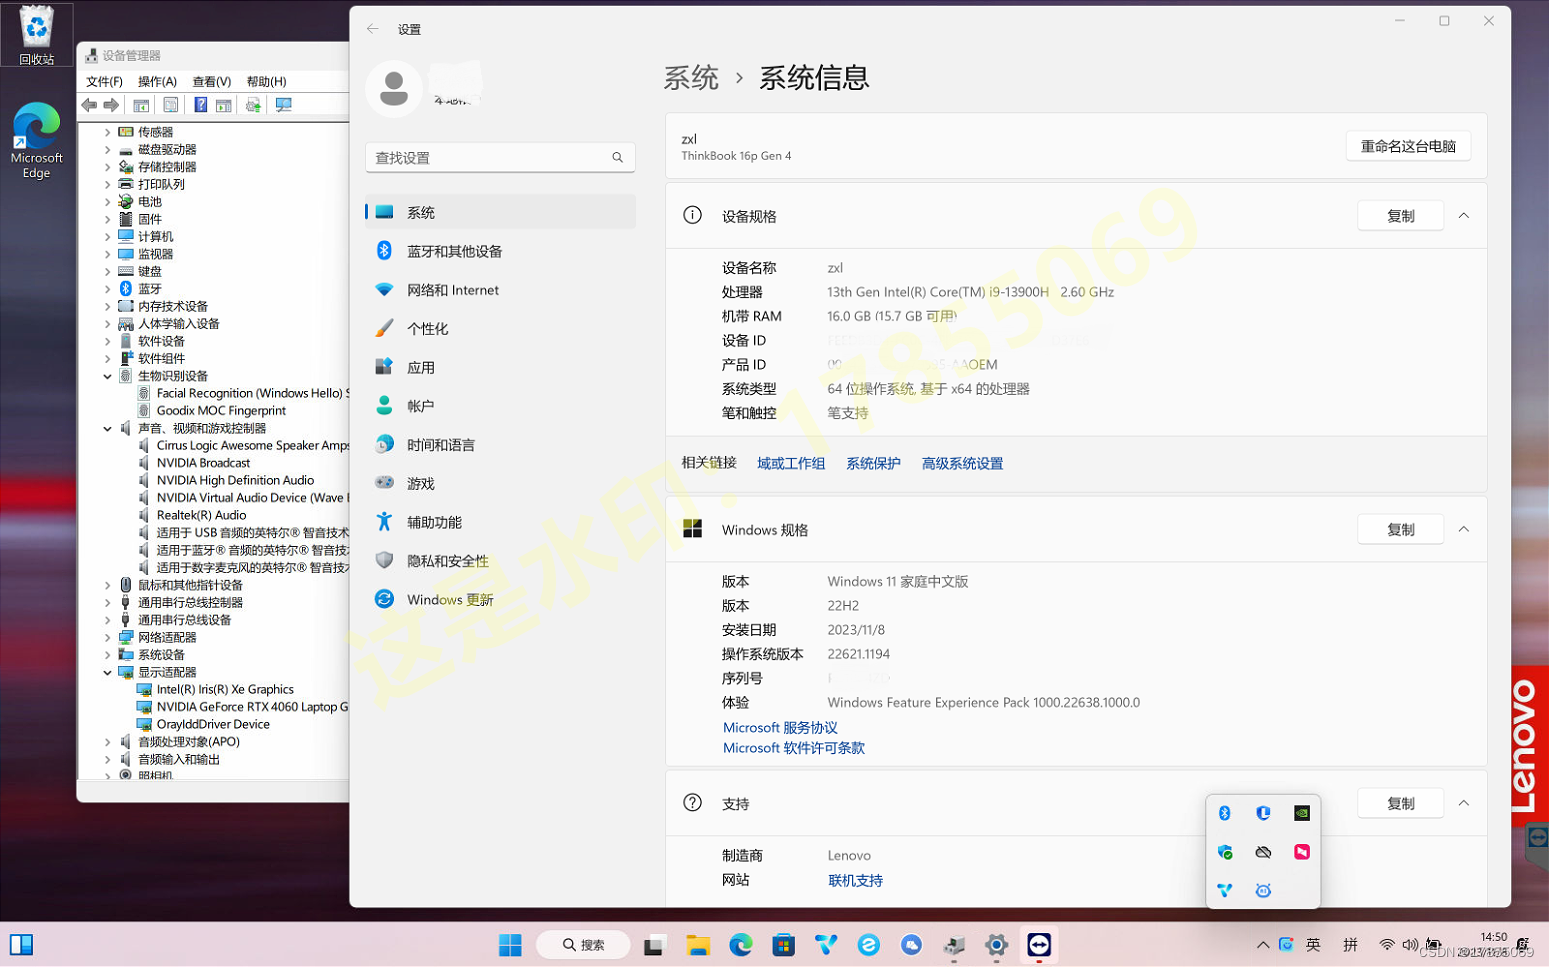Select NVIDIA GeForce RTX 4060 Laptop device

point(245,707)
